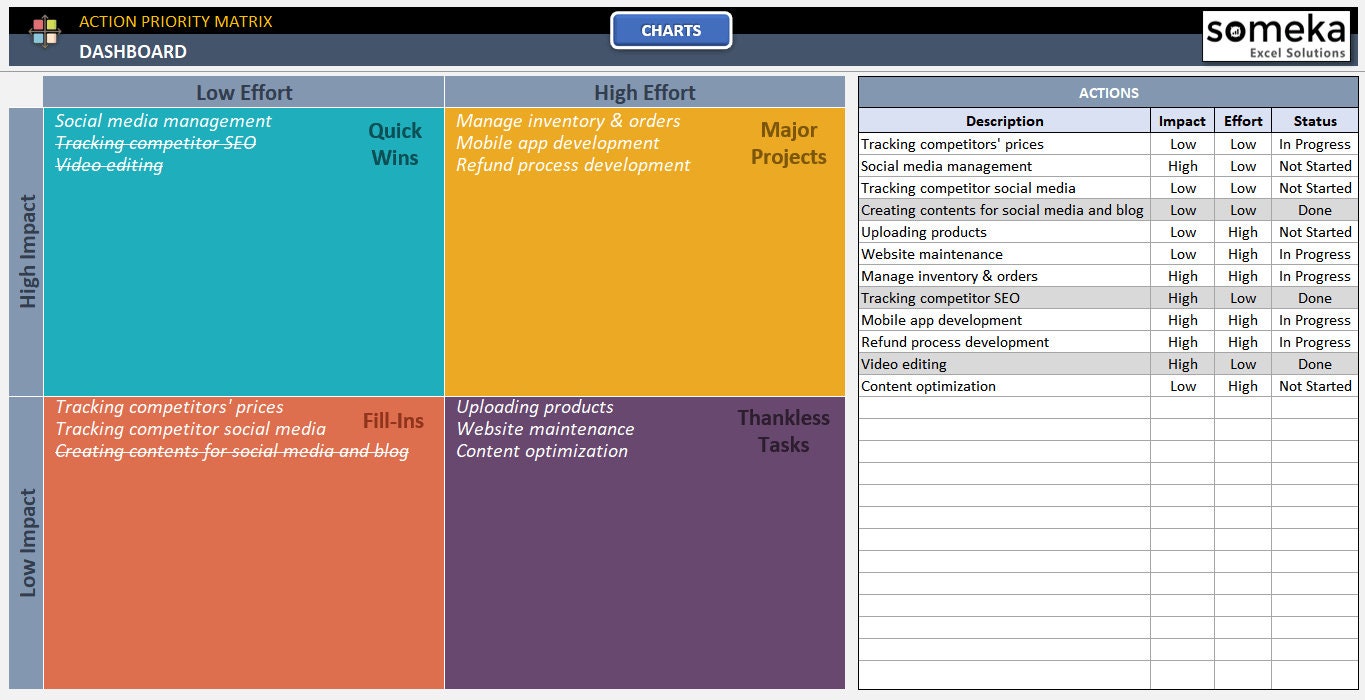Click the Someka Excel Solutions logo
This screenshot has height=700, width=1365.
[1277, 37]
